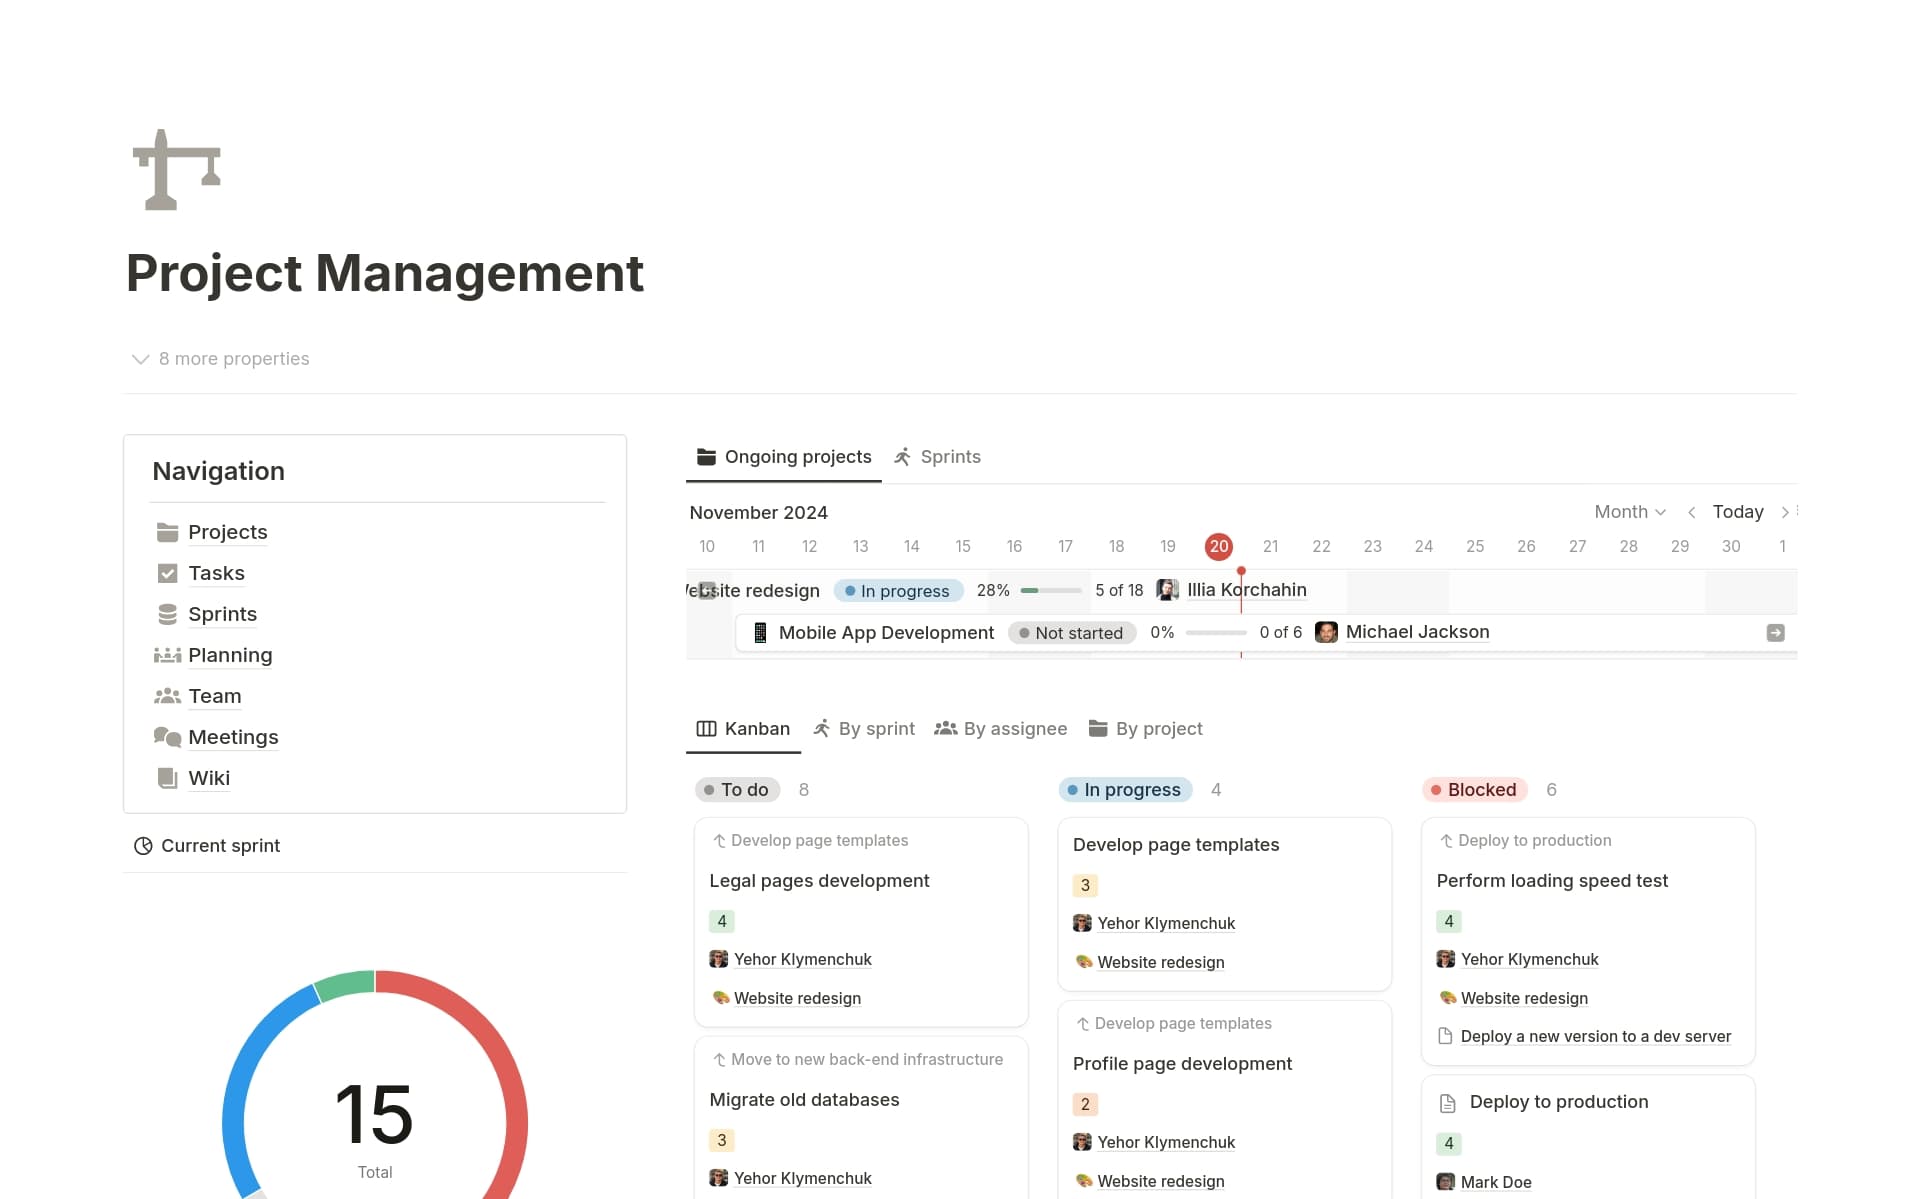Image resolution: width=1920 pixels, height=1199 pixels.
Task: Click the Today button above the timeline
Action: tap(1738, 511)
